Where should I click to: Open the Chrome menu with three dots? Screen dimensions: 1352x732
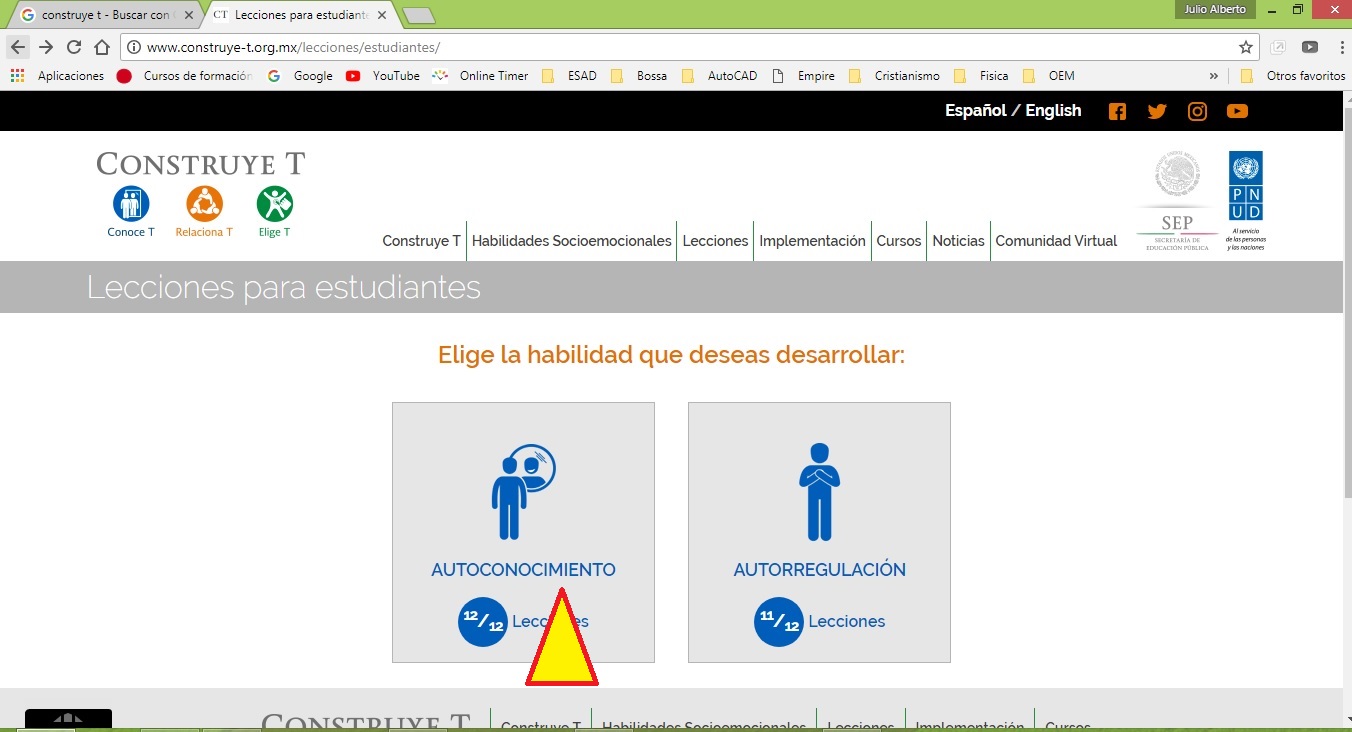[1340, 46]
